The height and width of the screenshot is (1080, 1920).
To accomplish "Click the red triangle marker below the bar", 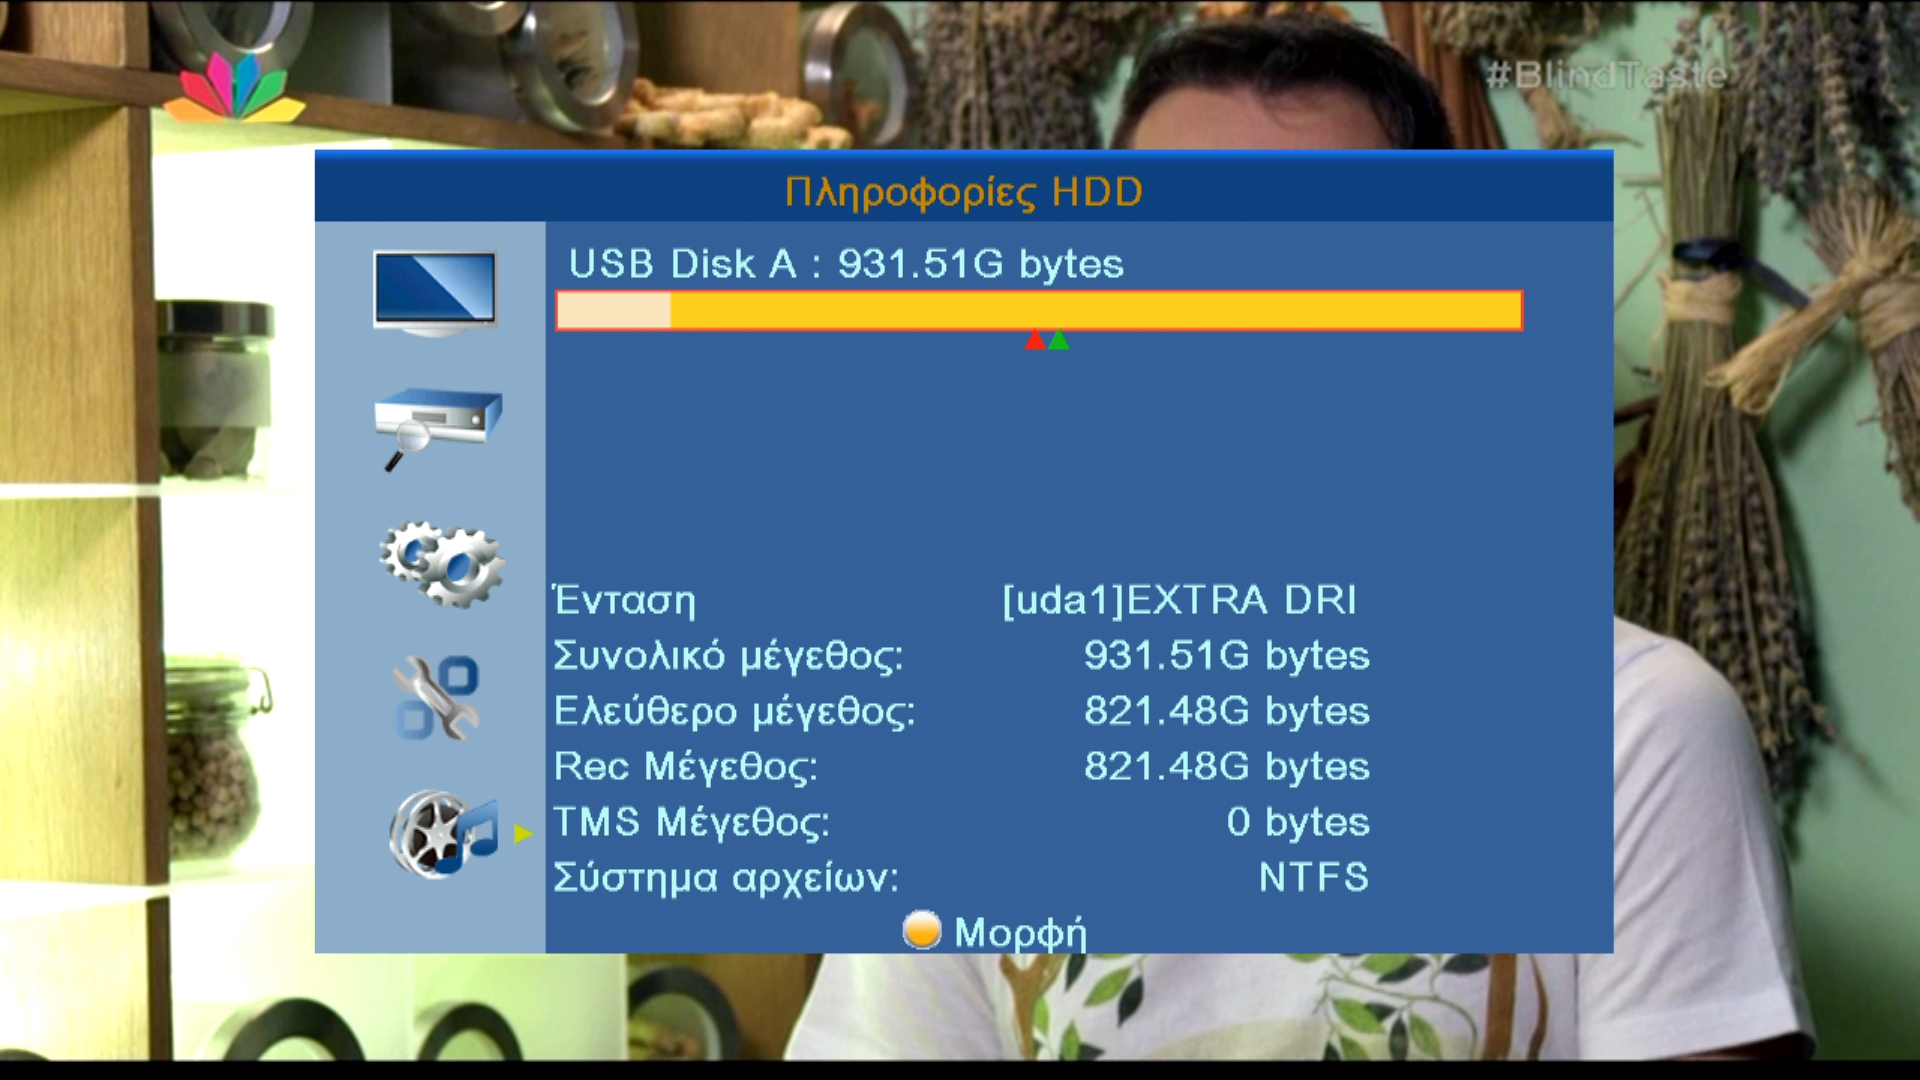I will click(x=1035, y=340).
